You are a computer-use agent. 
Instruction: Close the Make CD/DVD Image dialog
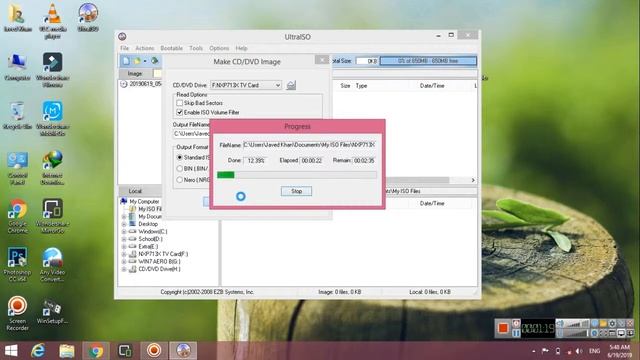[x=322, y=60]
